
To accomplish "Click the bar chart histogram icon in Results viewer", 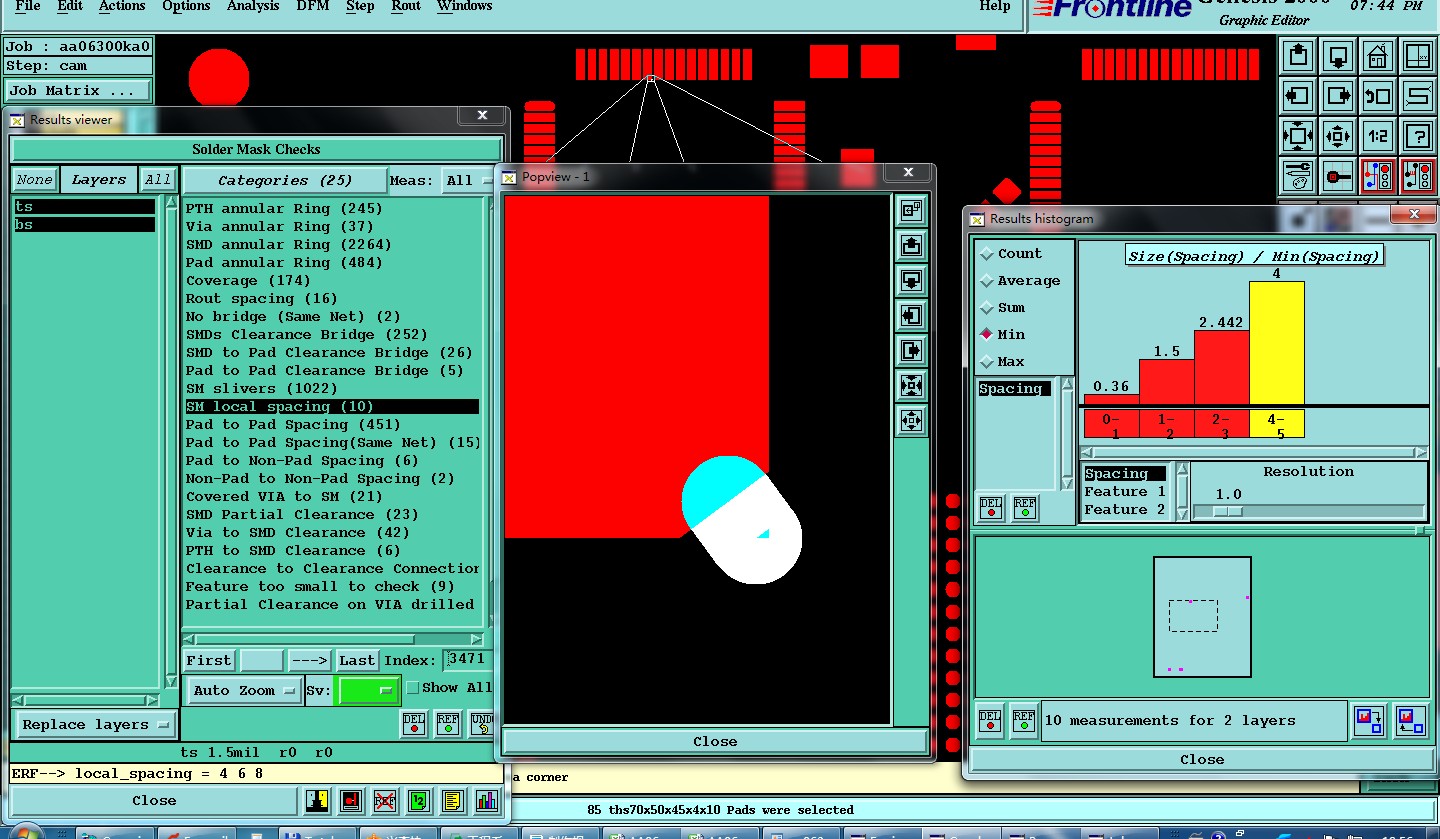I will pos(486,800).
